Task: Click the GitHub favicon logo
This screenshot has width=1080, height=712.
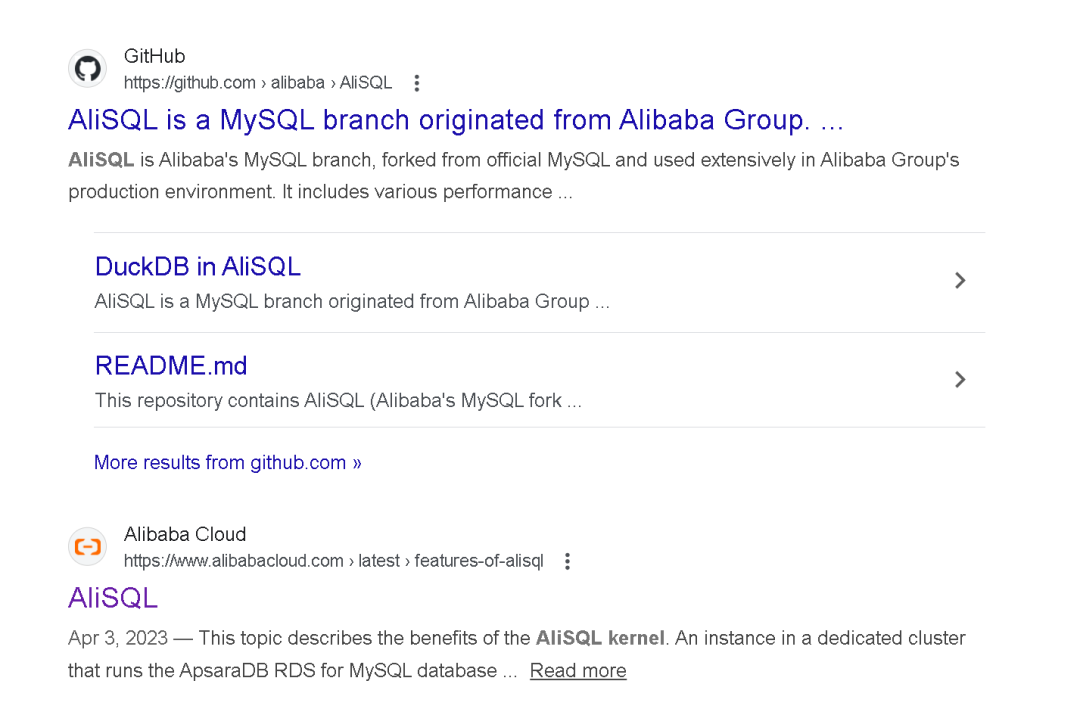Action: click(x=87, y=69)
